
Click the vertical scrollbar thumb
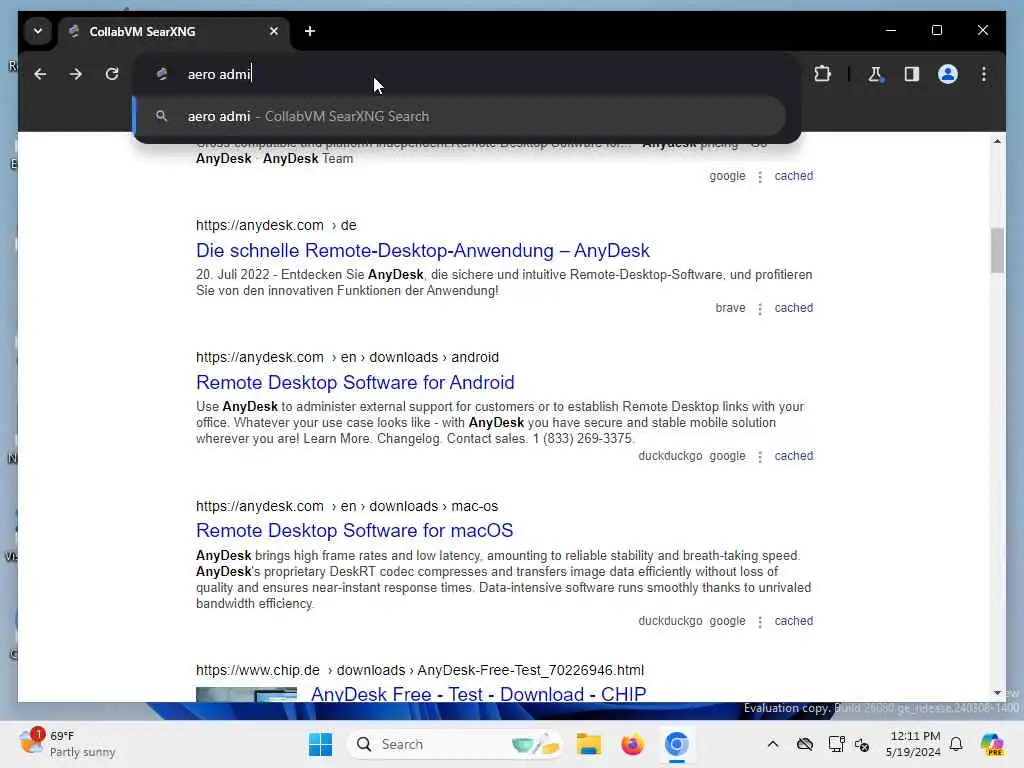(997, 250)
